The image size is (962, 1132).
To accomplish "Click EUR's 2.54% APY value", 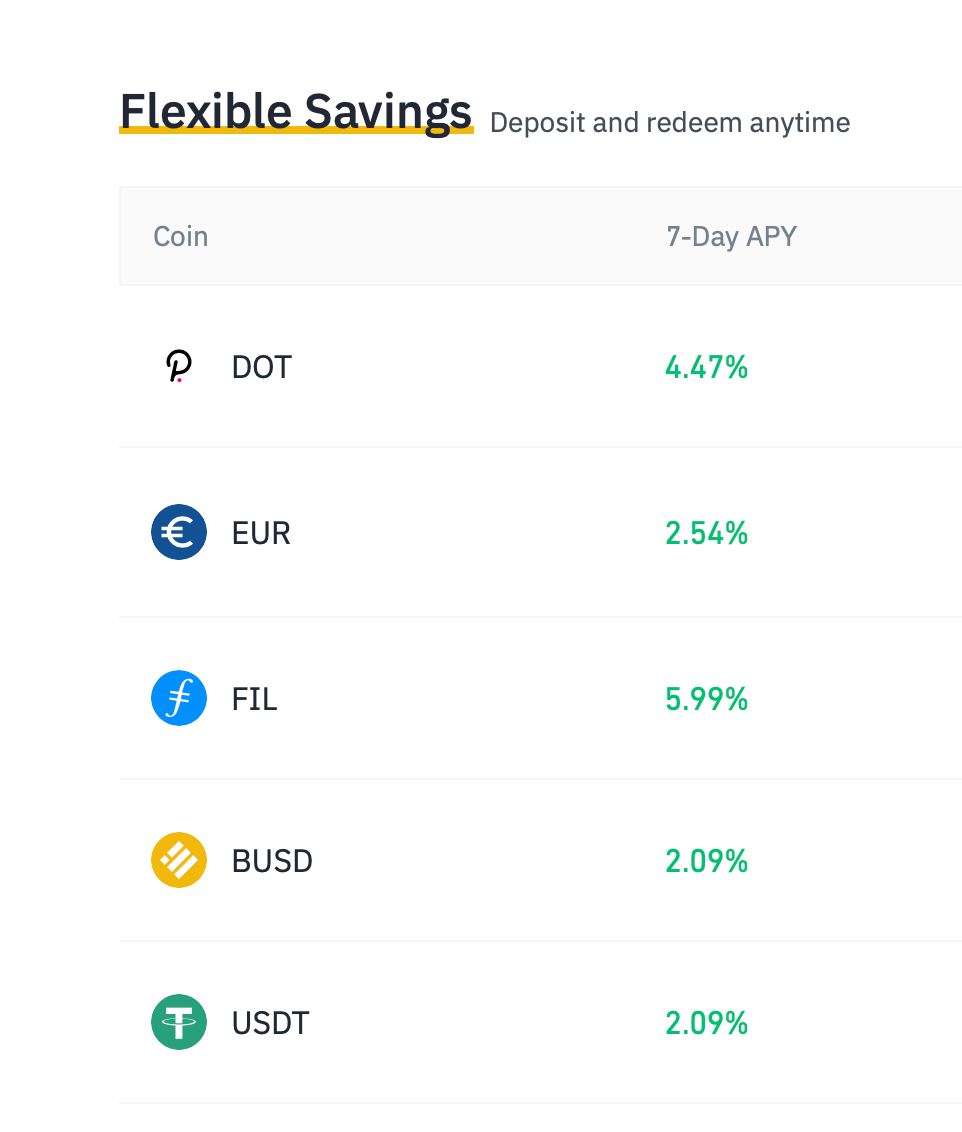I will click(x=706, y=534).
